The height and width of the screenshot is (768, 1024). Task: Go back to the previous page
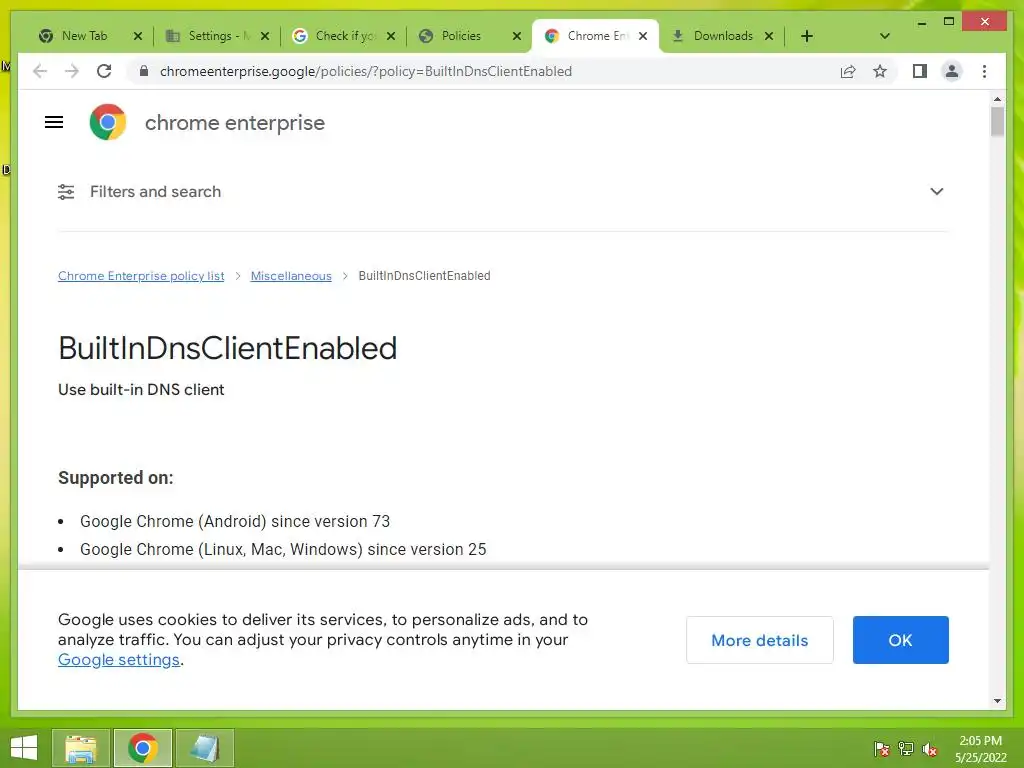tap(40, 71)
